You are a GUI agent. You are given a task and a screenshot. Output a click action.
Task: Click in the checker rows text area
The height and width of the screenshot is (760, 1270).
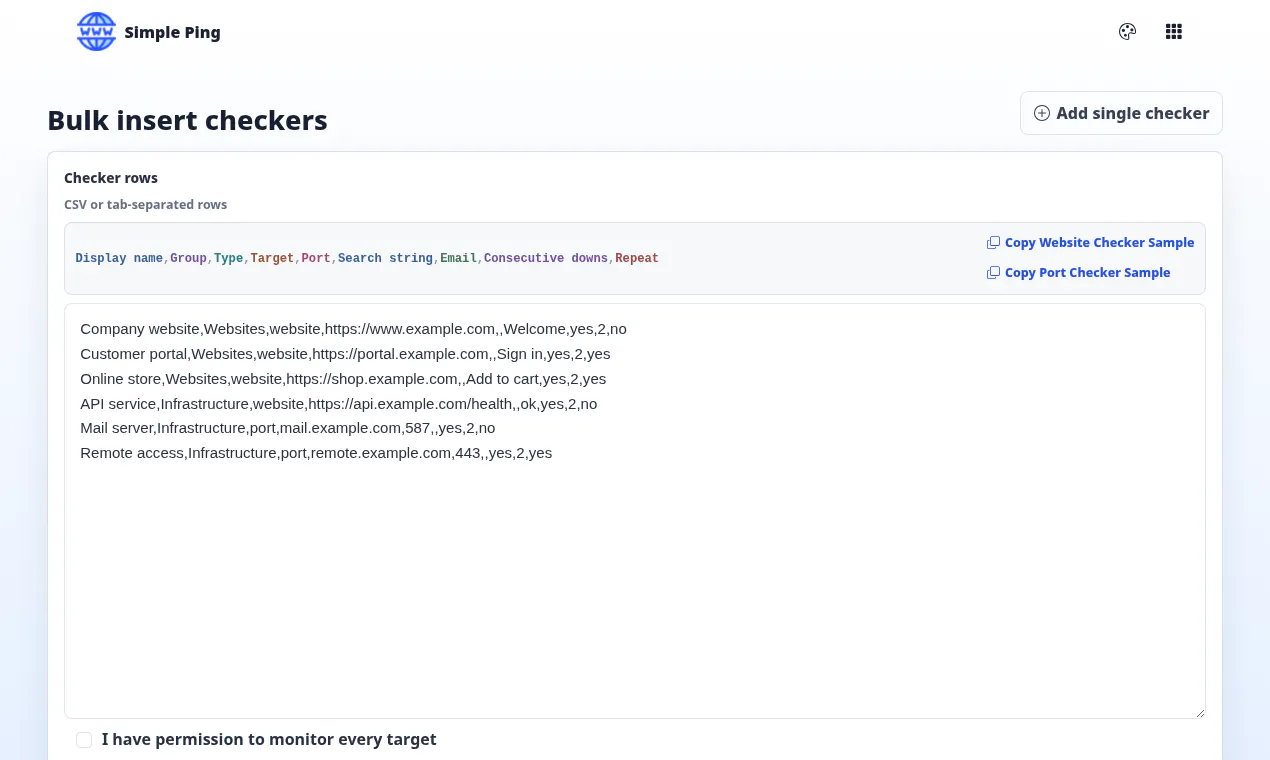click(x=635, y=511)
